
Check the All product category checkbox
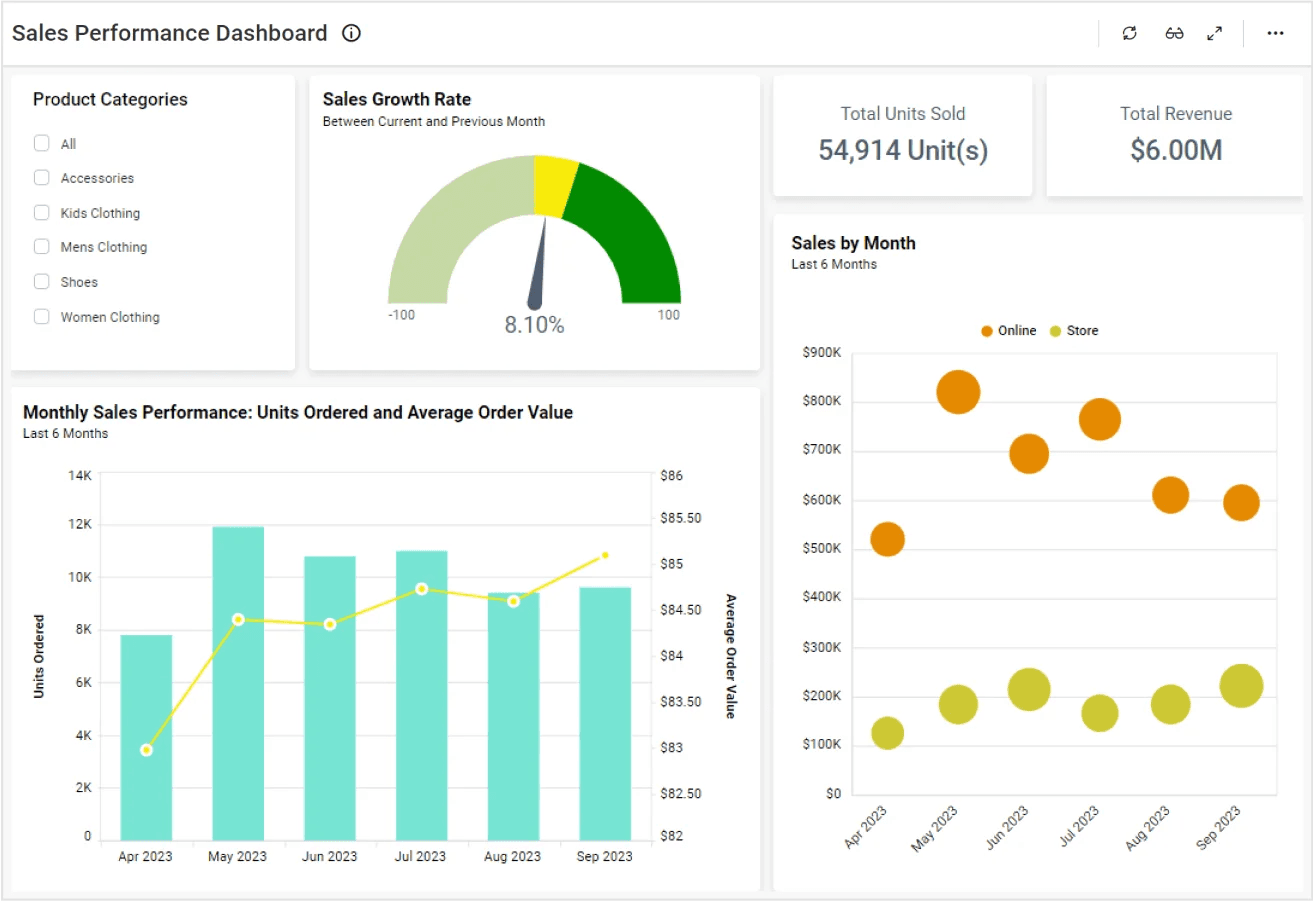pos(42,143)
